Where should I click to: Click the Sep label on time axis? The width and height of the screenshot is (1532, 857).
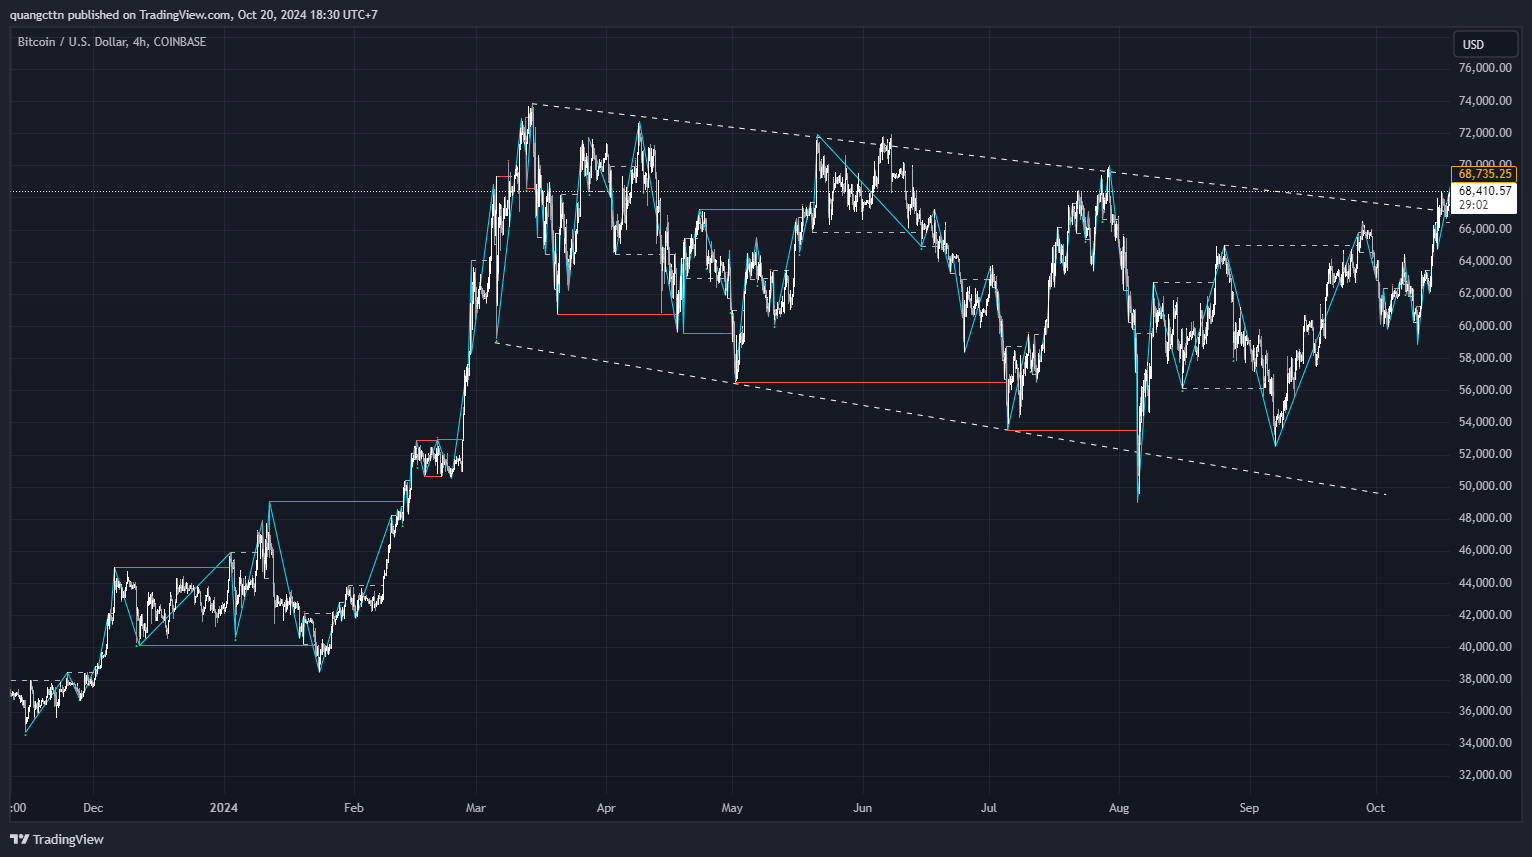point(1249,808)
